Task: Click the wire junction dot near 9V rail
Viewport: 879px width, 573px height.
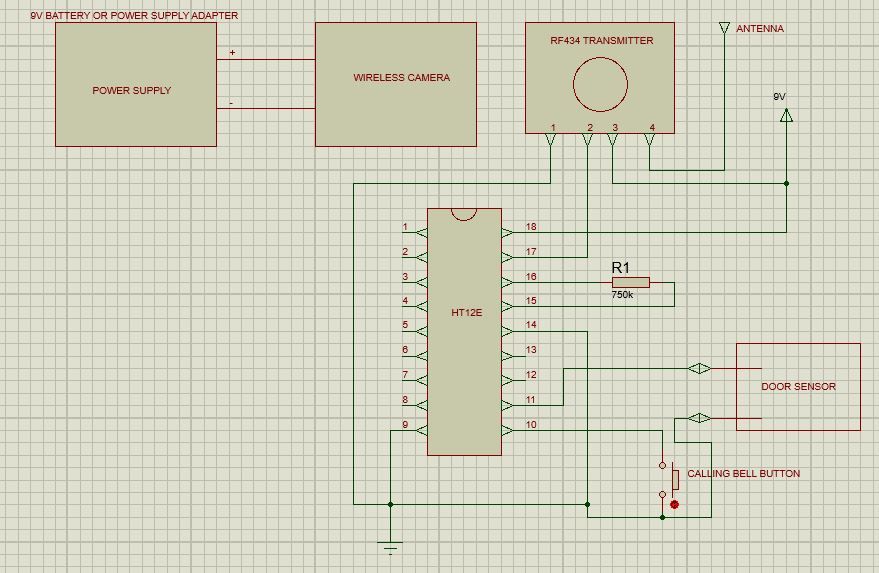Action: click(x=787, y=183)
